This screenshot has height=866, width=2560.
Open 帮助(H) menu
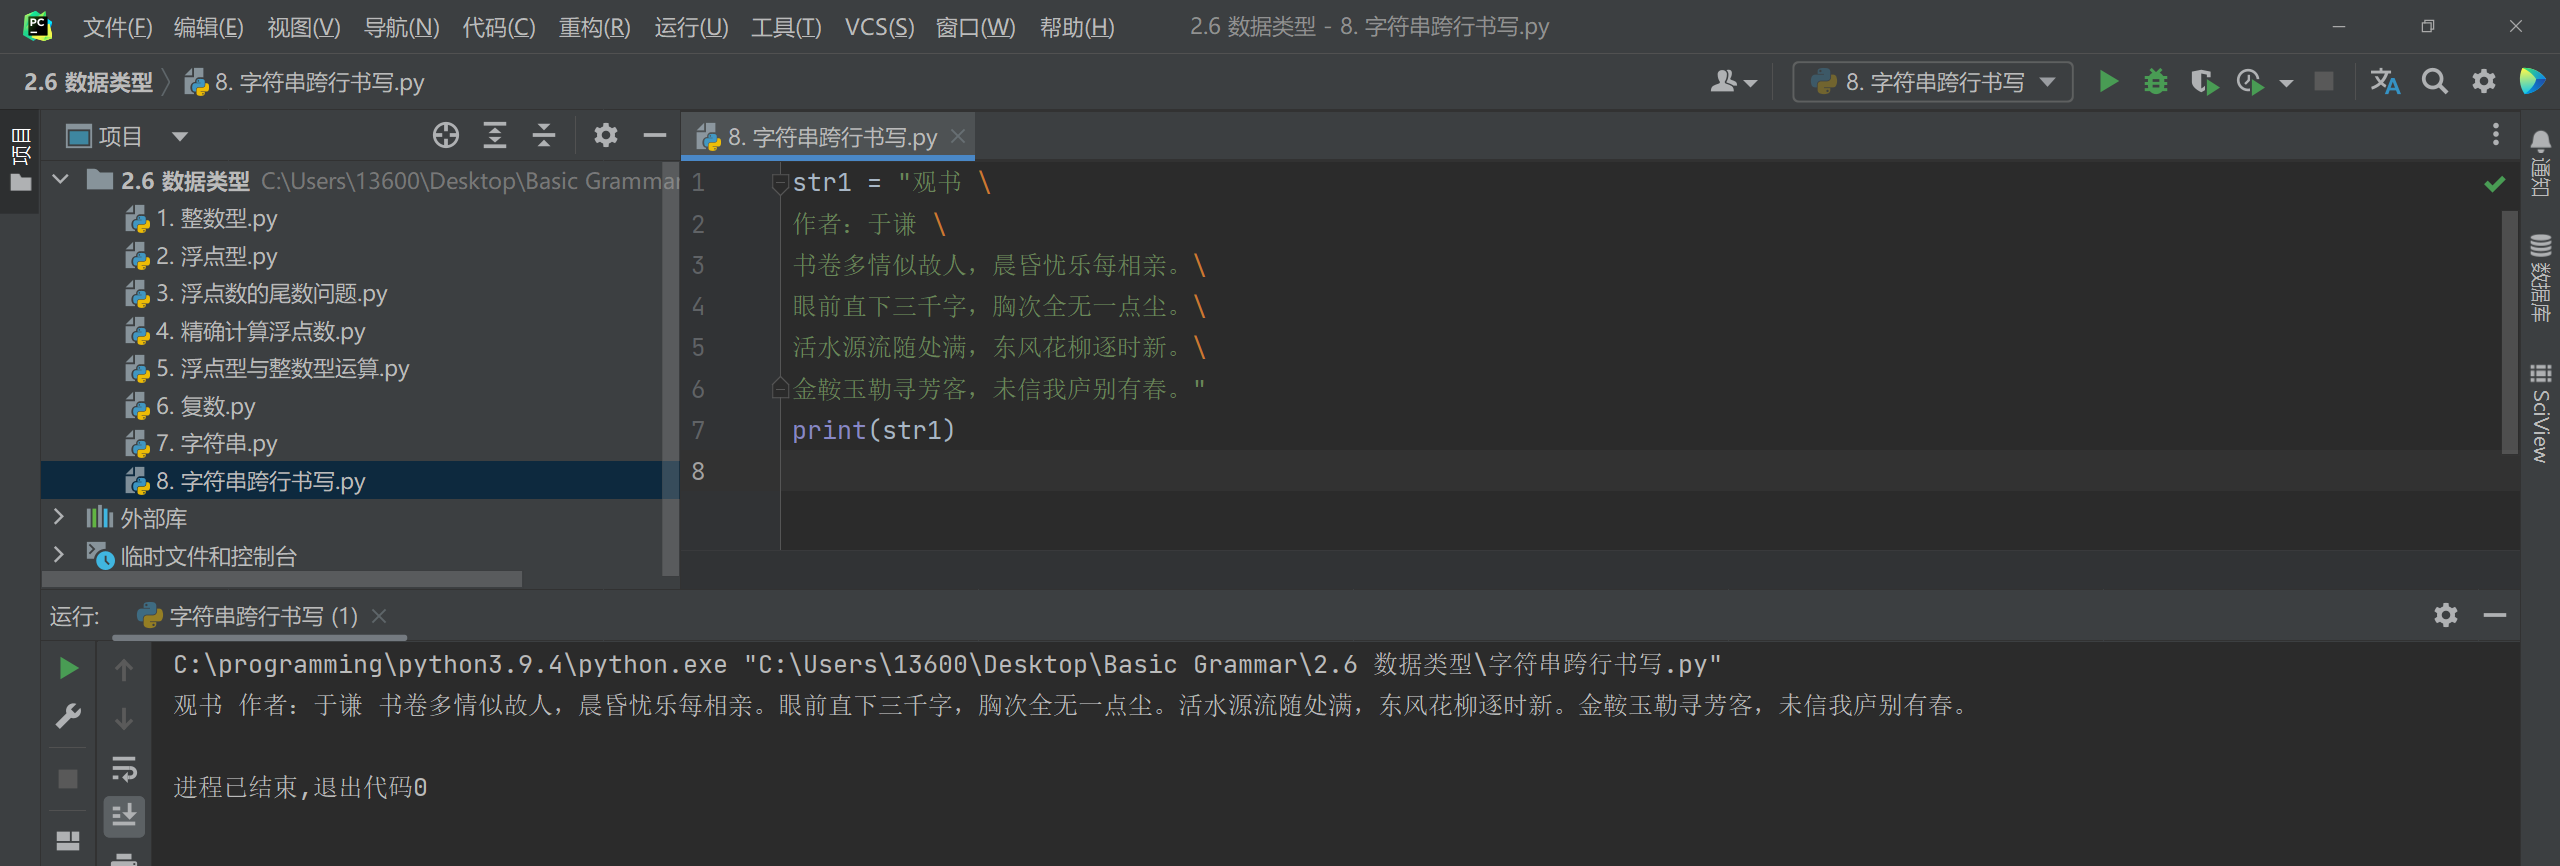click(x=1076, y=27)
